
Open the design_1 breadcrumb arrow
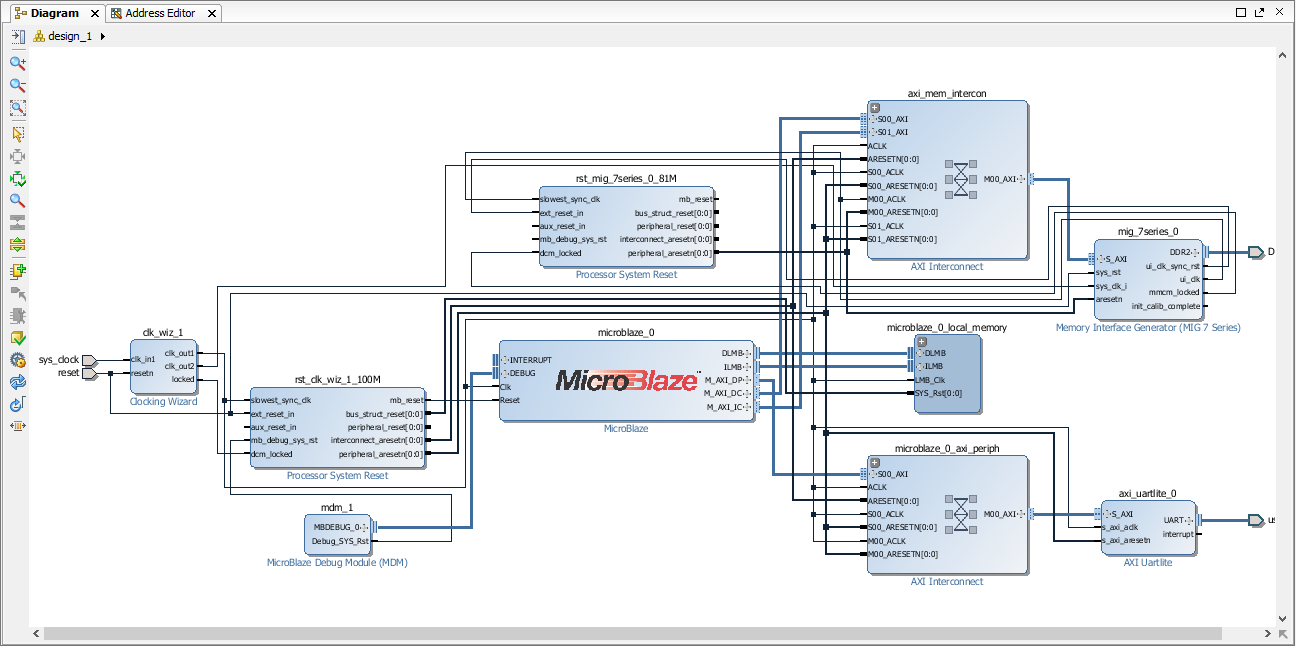pos(103,36)
